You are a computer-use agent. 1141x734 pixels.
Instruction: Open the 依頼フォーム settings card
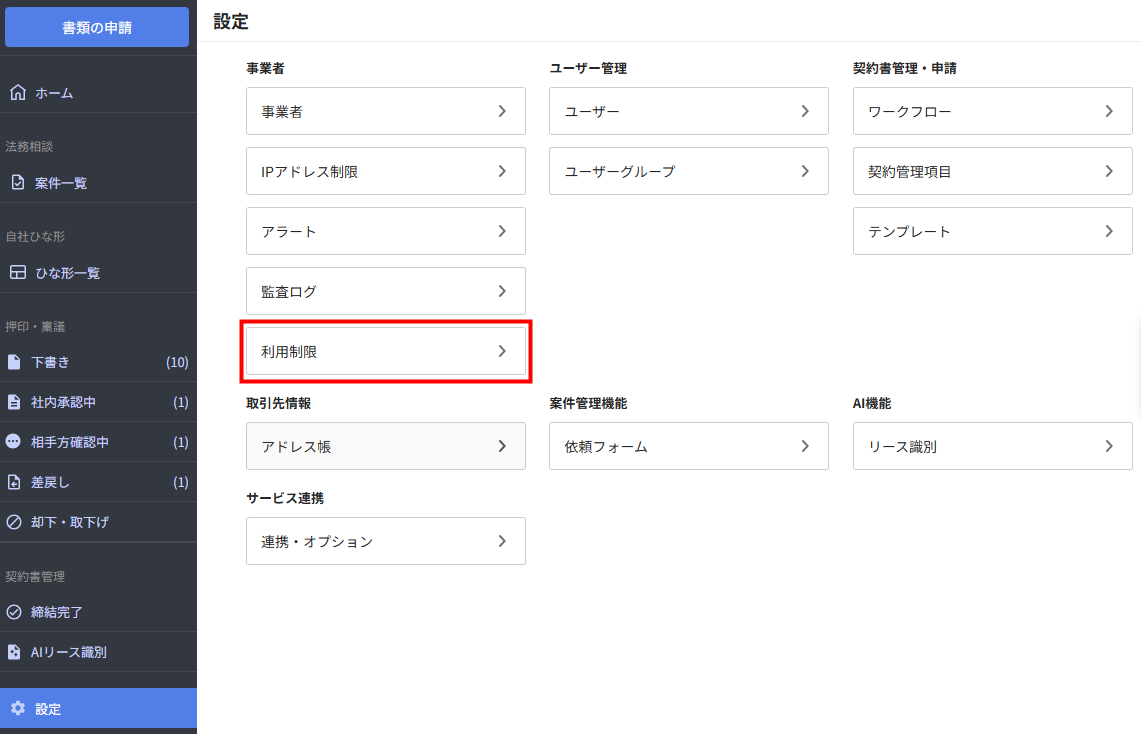(688, 446)
